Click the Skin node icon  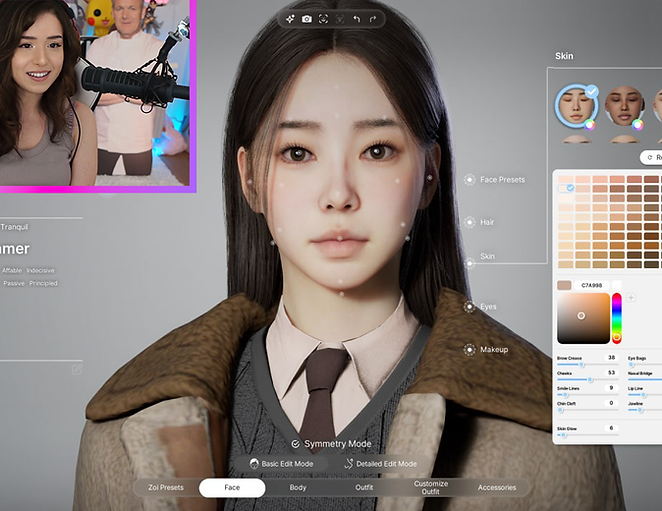click(469, 264)
